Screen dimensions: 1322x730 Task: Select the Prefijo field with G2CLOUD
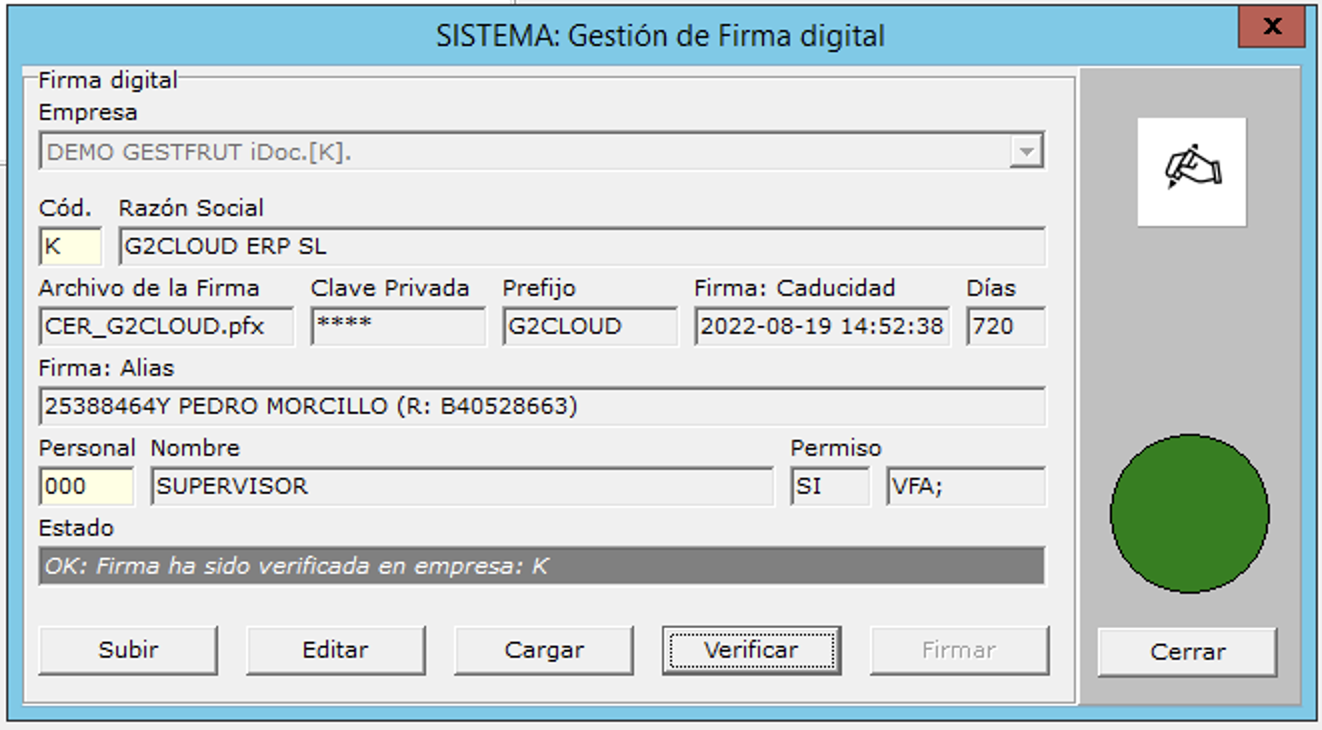point(590,326)
